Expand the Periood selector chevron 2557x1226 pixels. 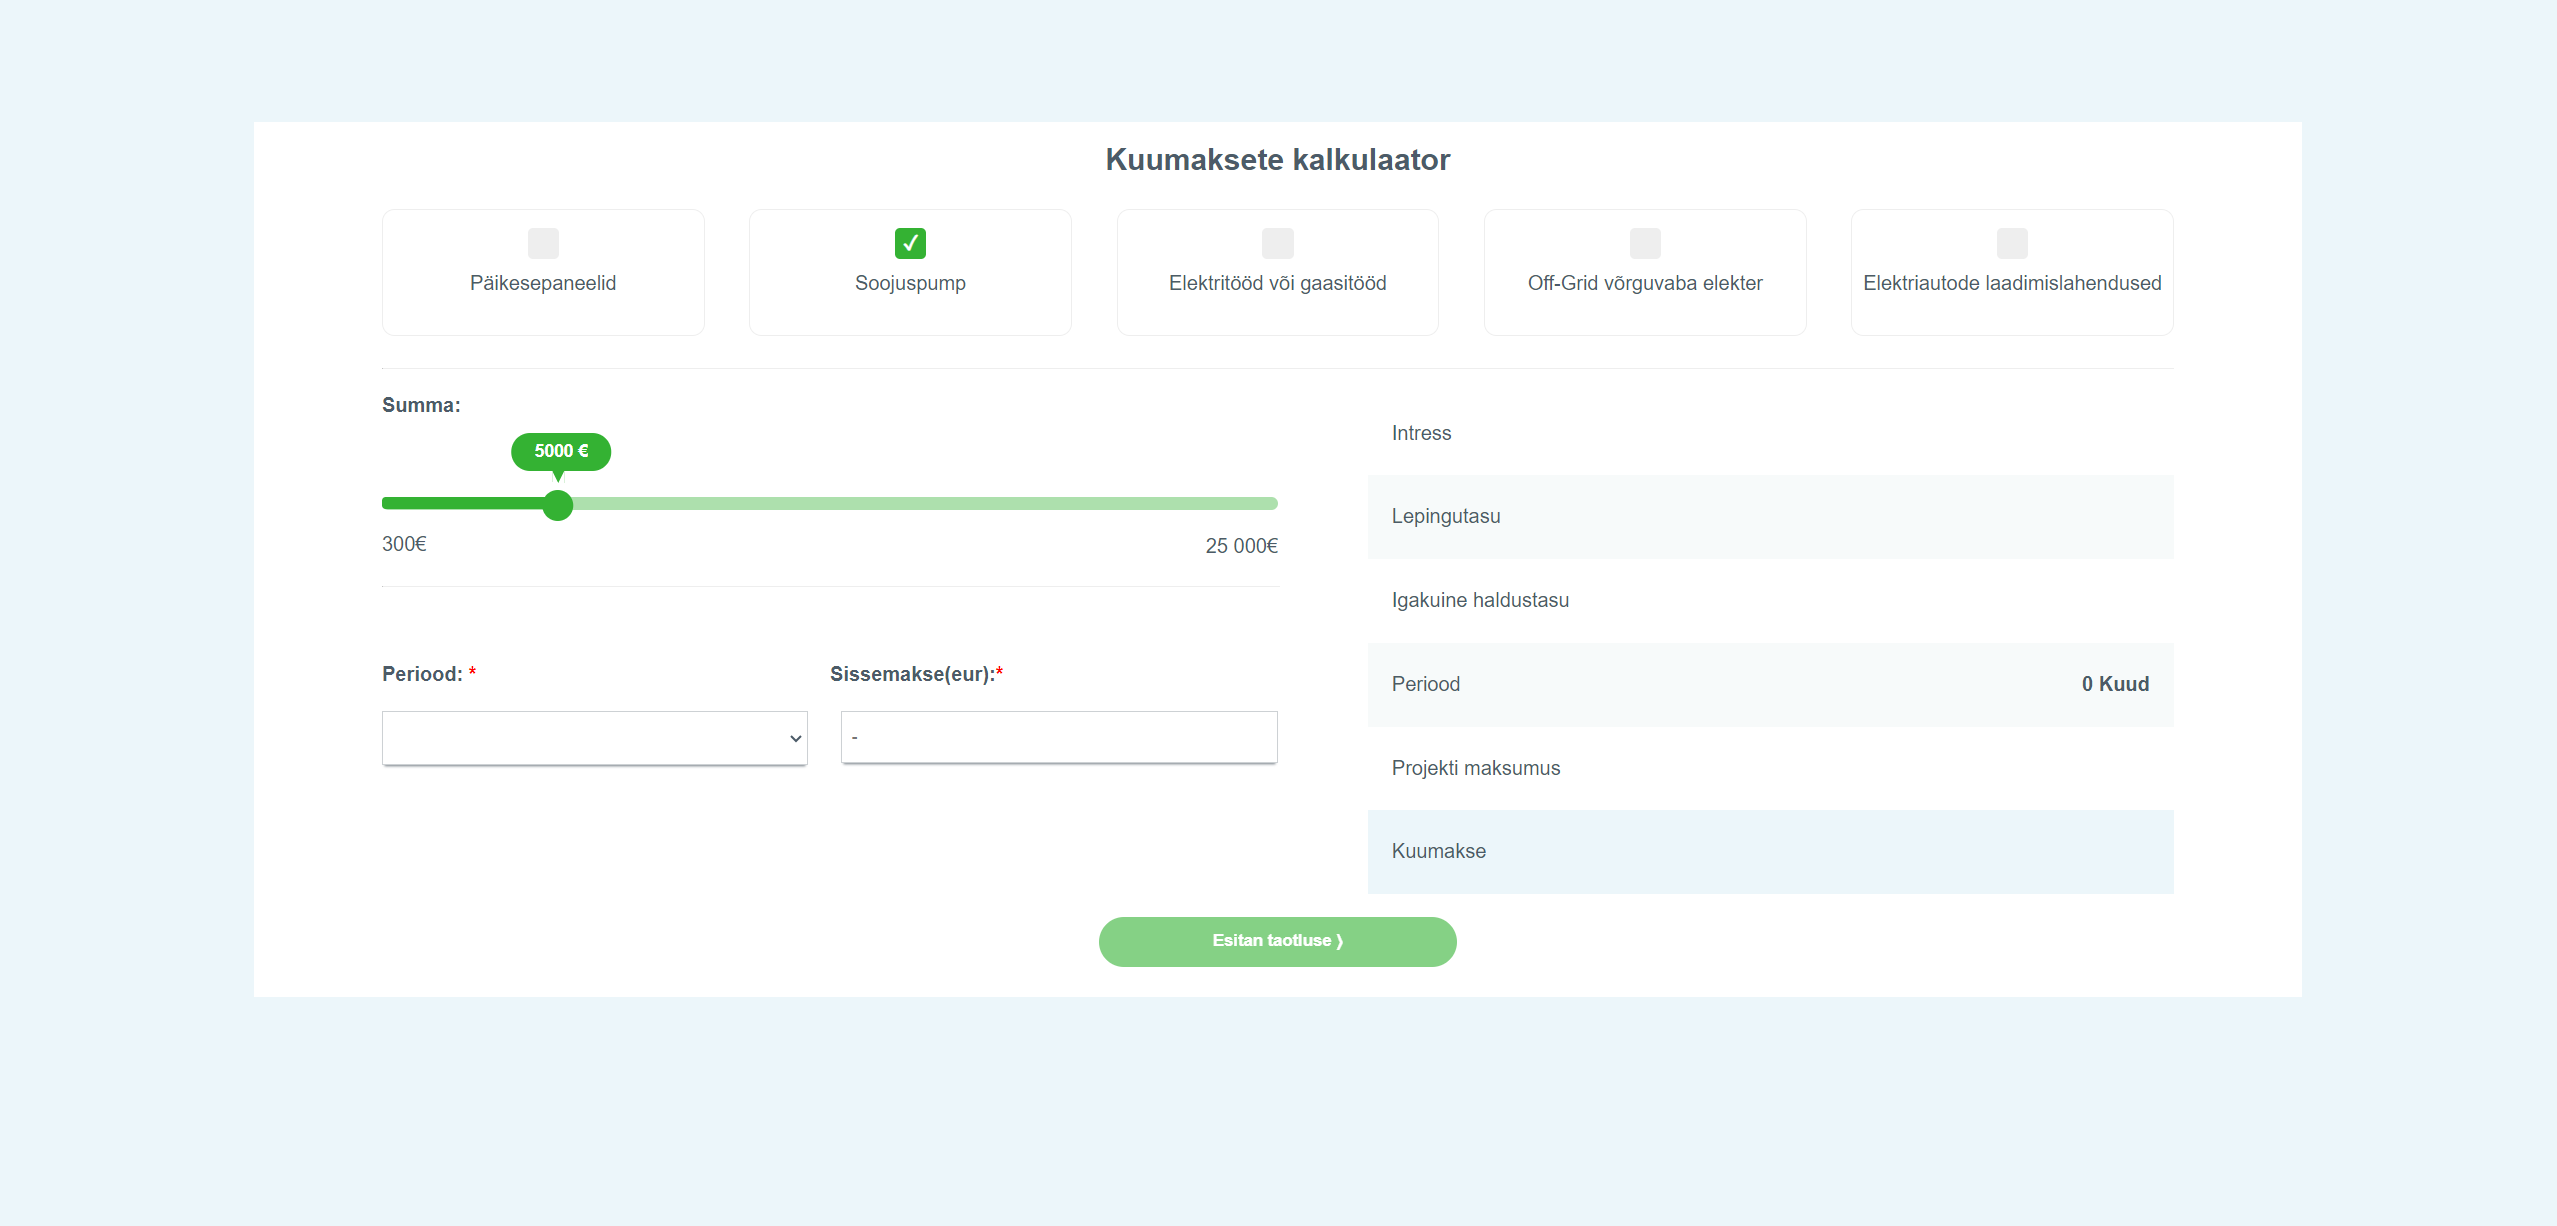[794, 738]
